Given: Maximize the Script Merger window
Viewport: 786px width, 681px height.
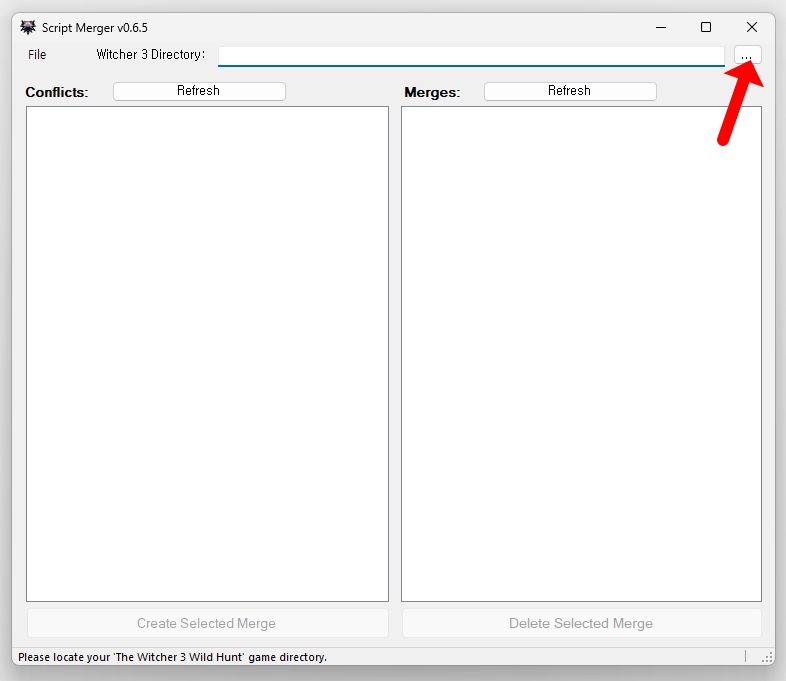Looking at the screenshot, I should 706,27.
